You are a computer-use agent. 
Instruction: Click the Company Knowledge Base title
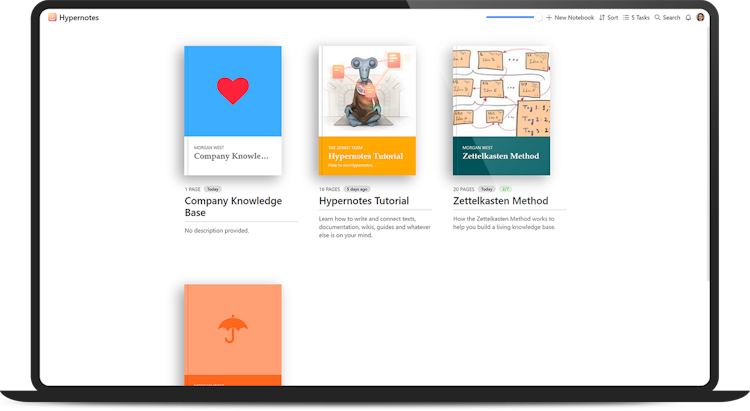click(x=233, y=207)
